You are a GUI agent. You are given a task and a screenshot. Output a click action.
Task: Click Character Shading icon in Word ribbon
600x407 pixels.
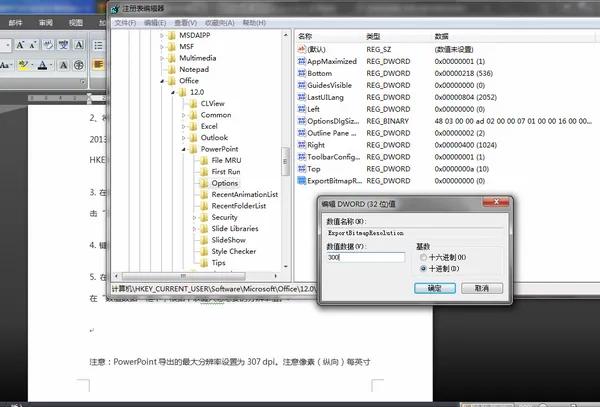pyautogui.click(x=63, y=65)
